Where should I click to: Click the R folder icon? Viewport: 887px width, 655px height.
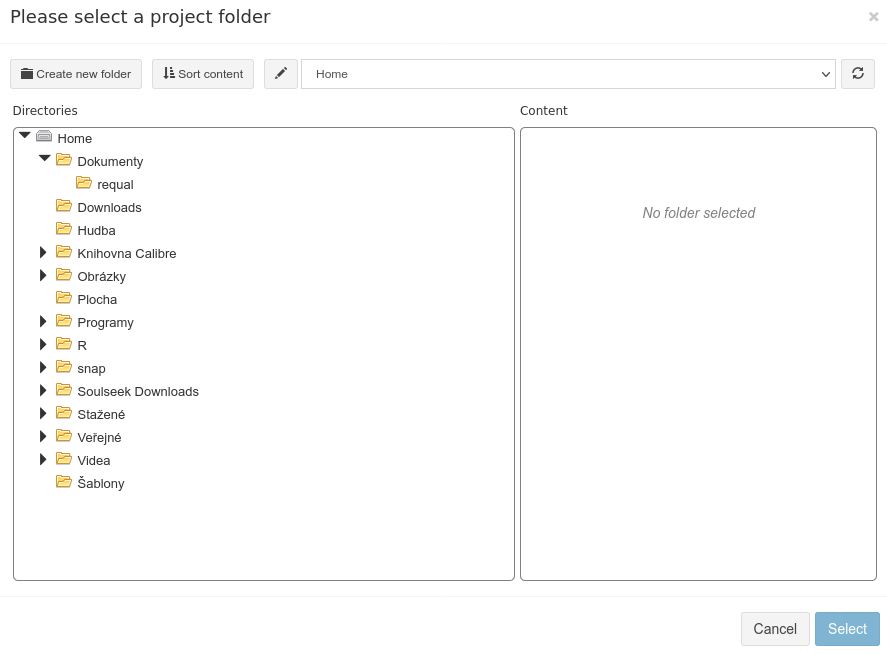64,344
